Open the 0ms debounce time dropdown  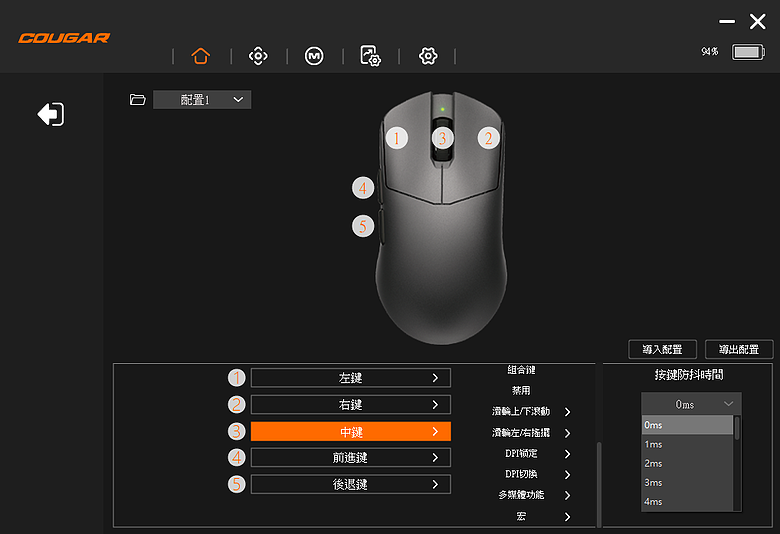(691, 404)
